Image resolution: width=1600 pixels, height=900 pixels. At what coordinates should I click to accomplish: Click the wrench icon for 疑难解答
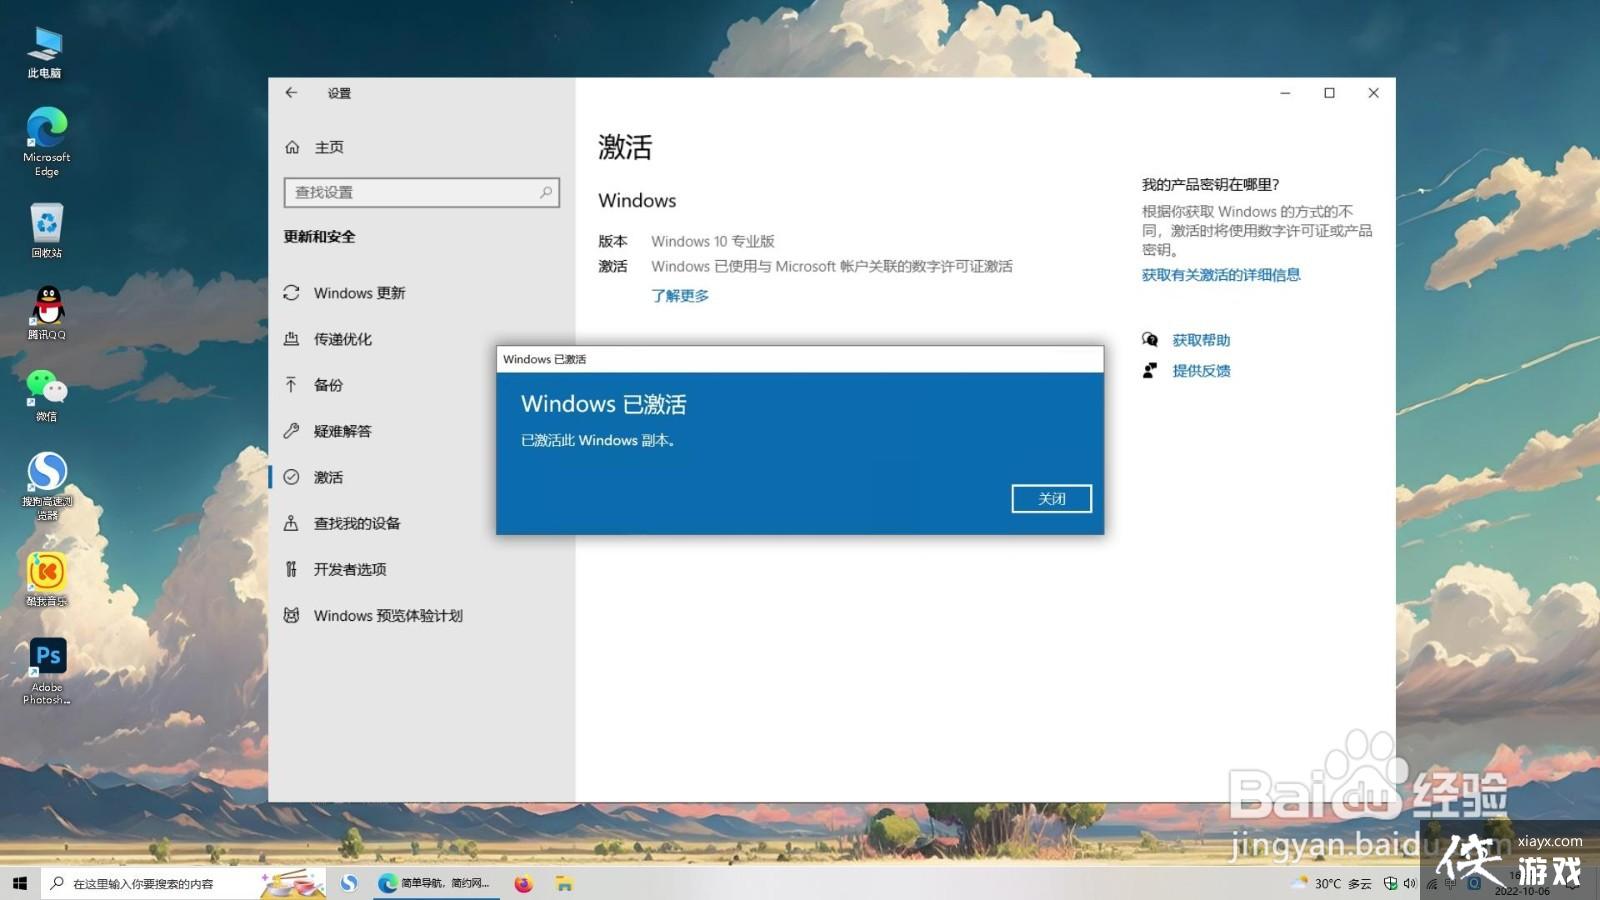coord(292,431)
